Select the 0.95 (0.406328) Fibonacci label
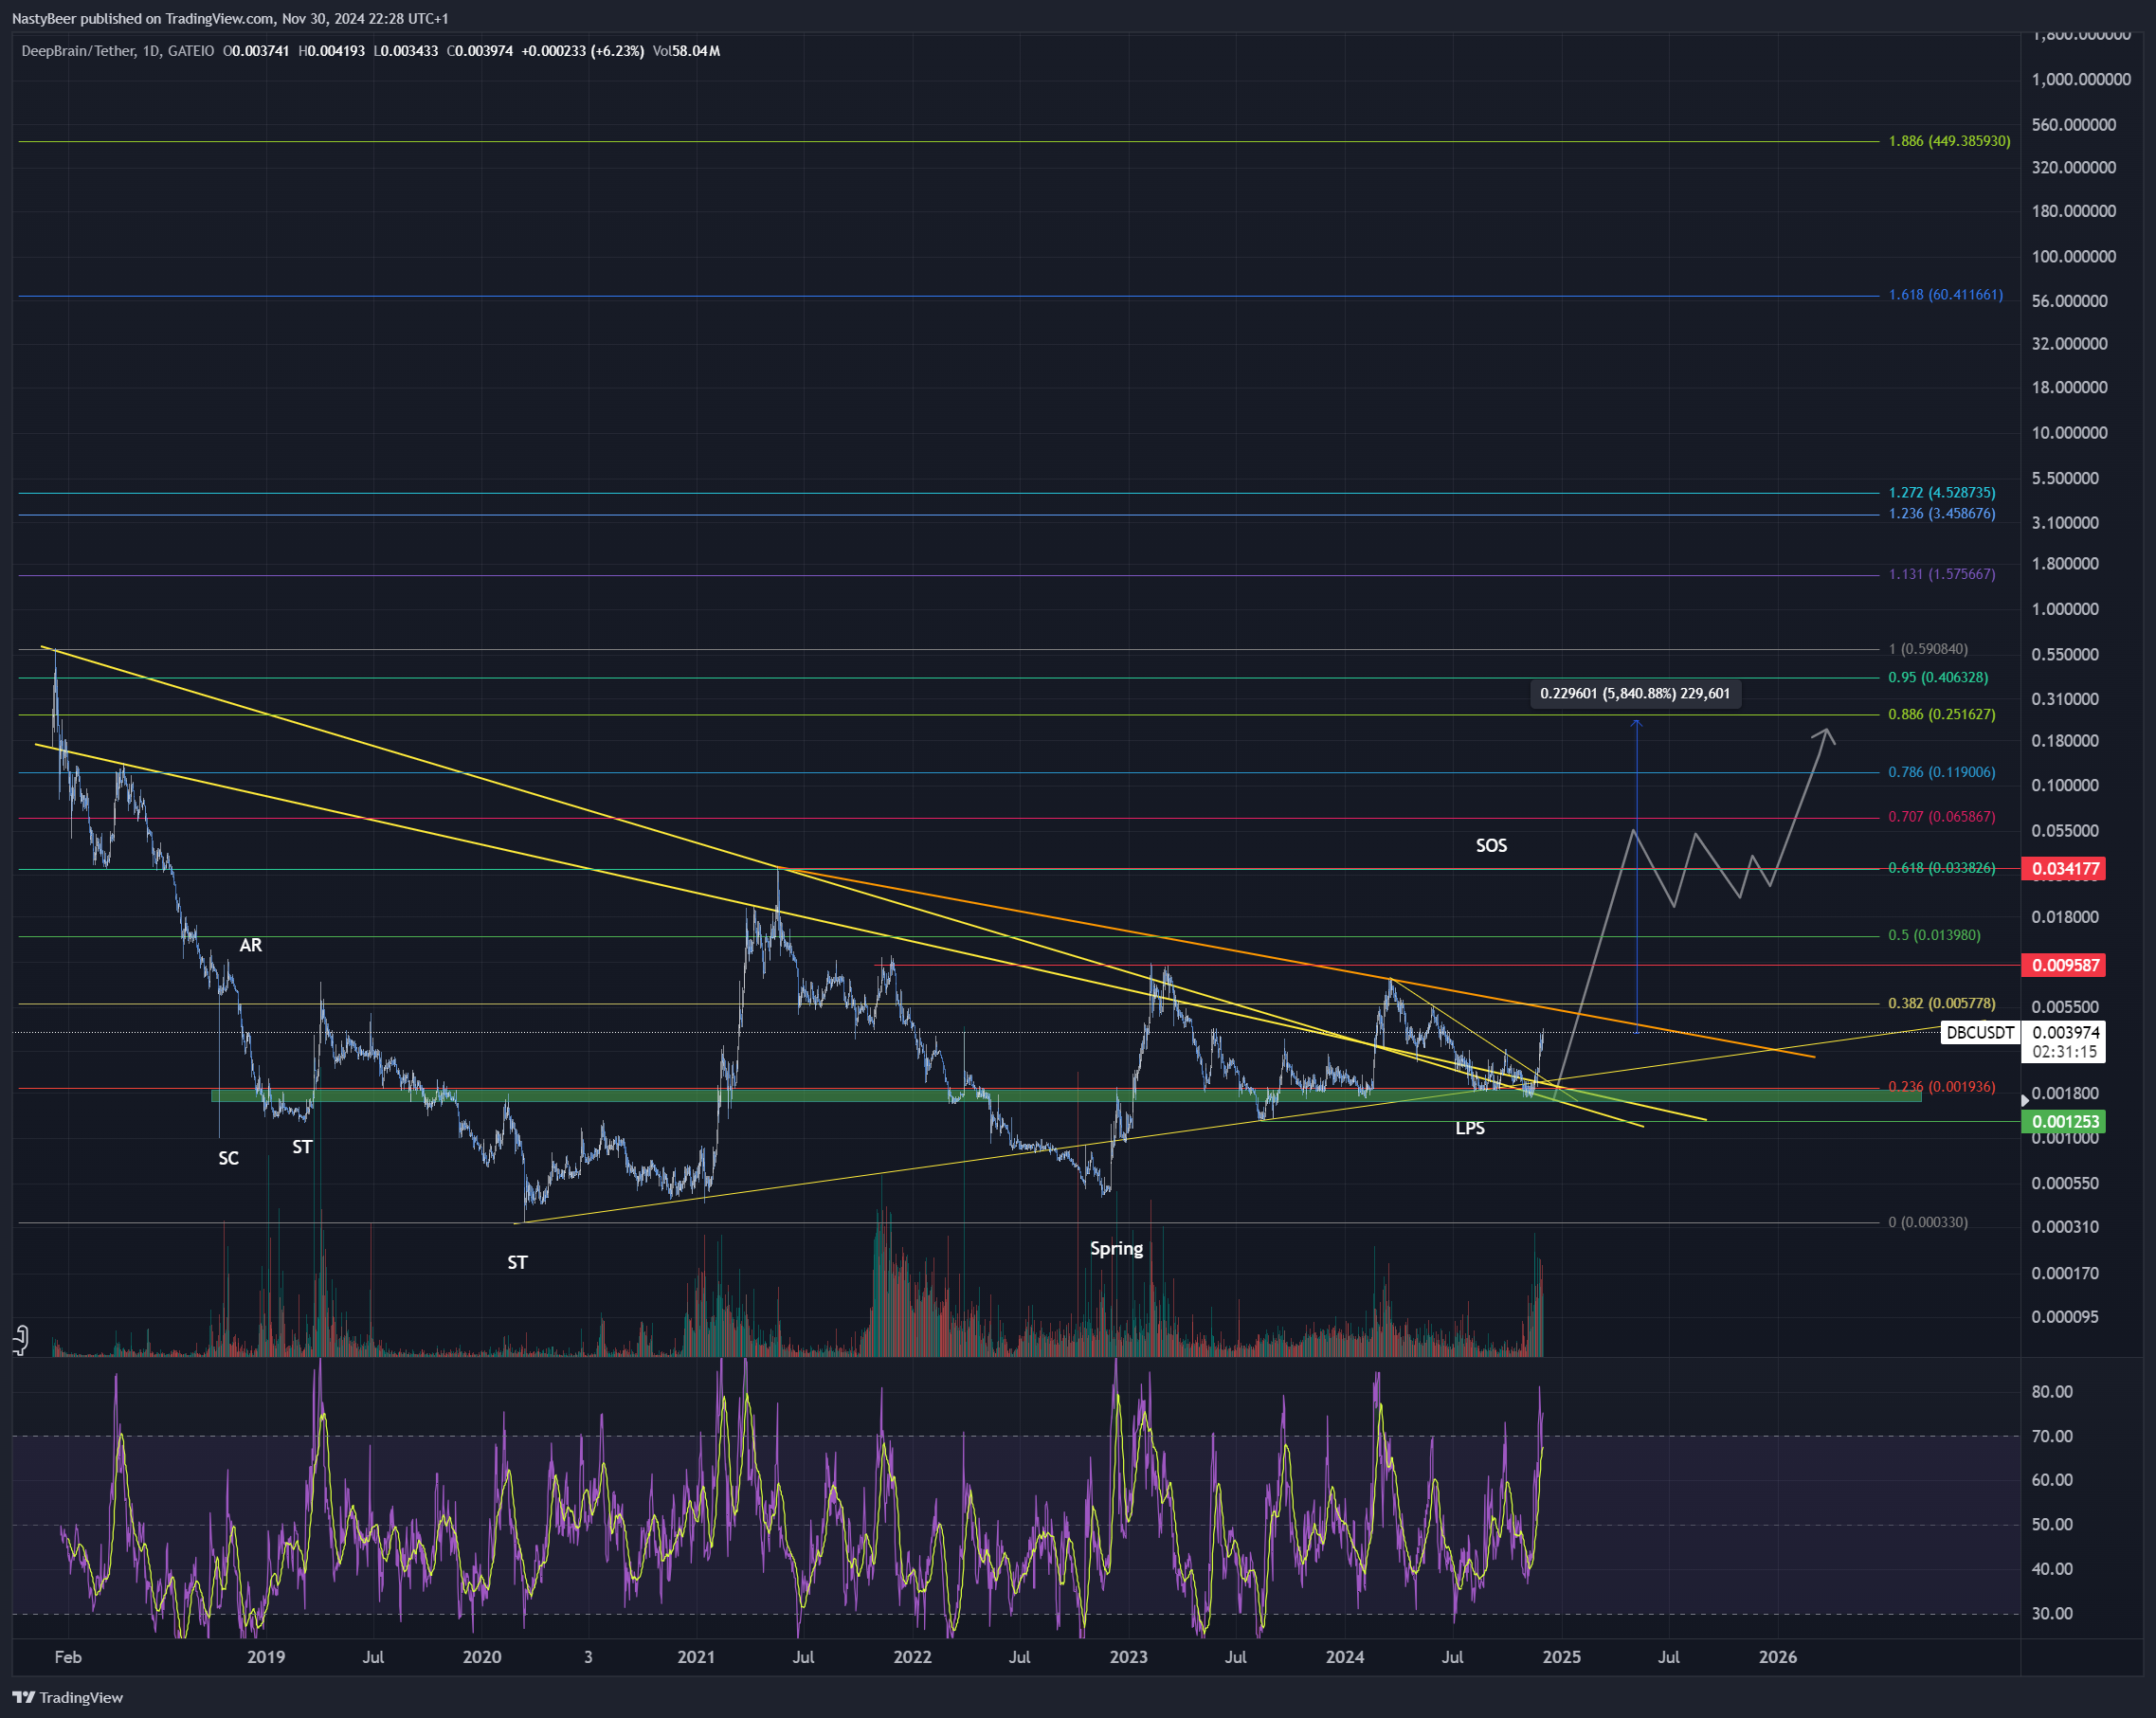This screenshot has width=2156, height=1718. pyautogui.click(x=1938, y=677)
